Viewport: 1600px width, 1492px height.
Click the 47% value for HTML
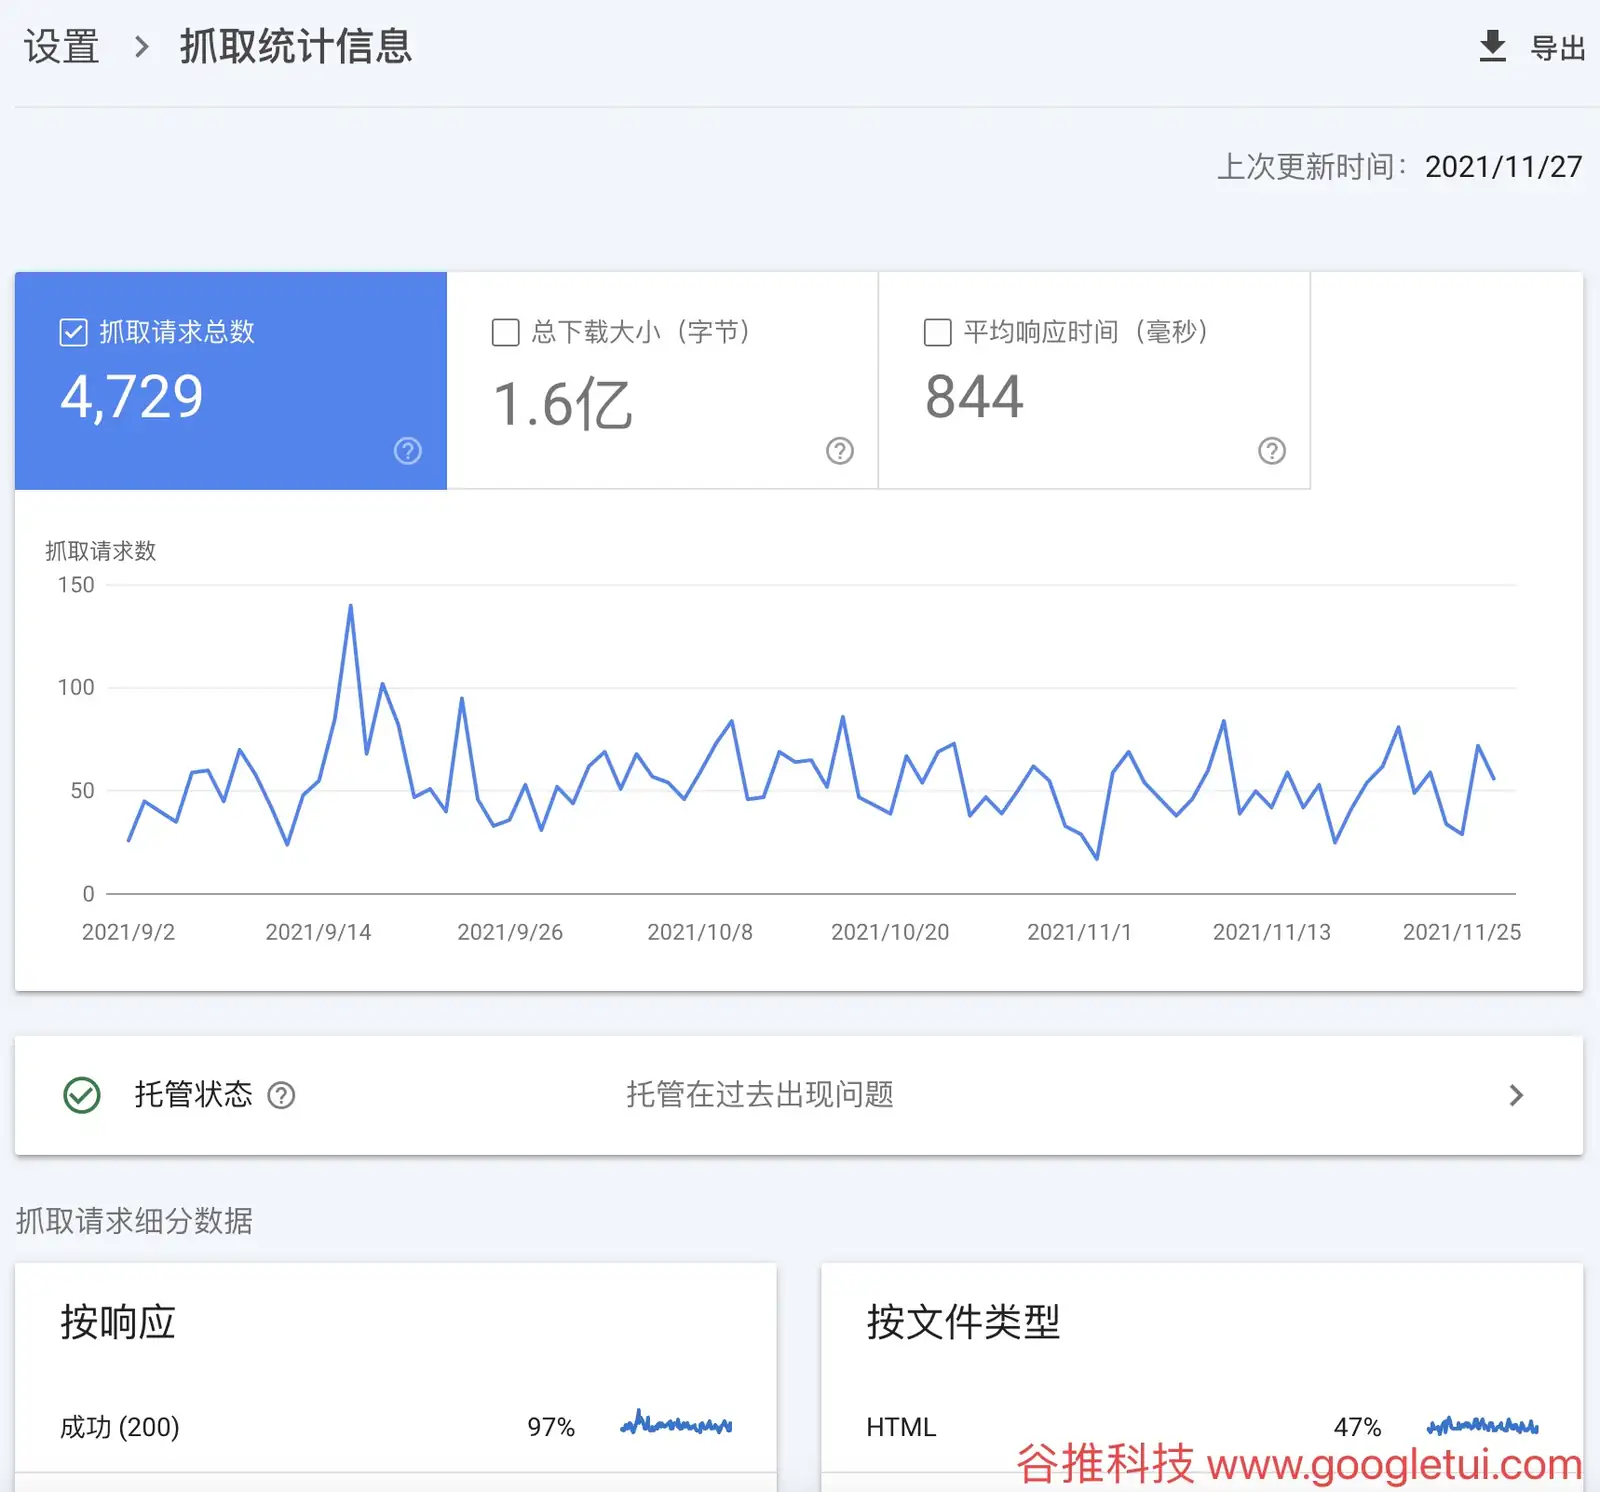(1357, 1427)
